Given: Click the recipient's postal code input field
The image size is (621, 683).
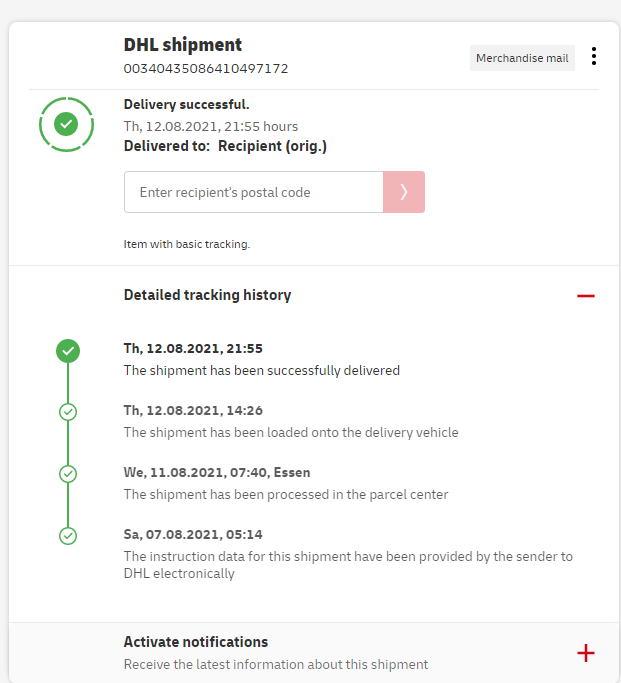Looking at the screenshot, I should (254, 192).
